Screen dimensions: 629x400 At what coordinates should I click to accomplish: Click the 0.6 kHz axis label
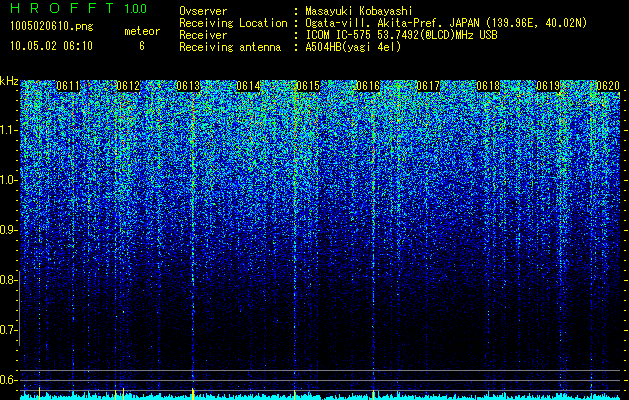[8, 380]
